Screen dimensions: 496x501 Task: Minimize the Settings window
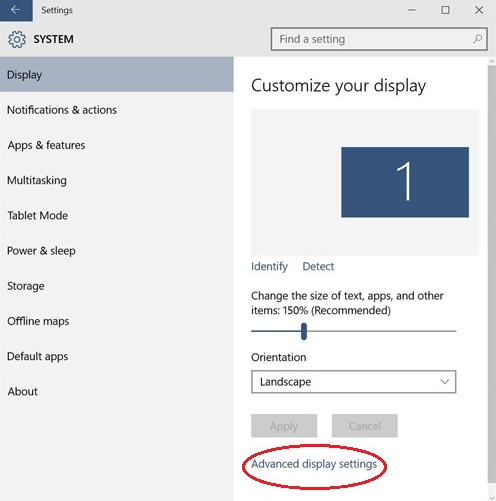[412, 10]
